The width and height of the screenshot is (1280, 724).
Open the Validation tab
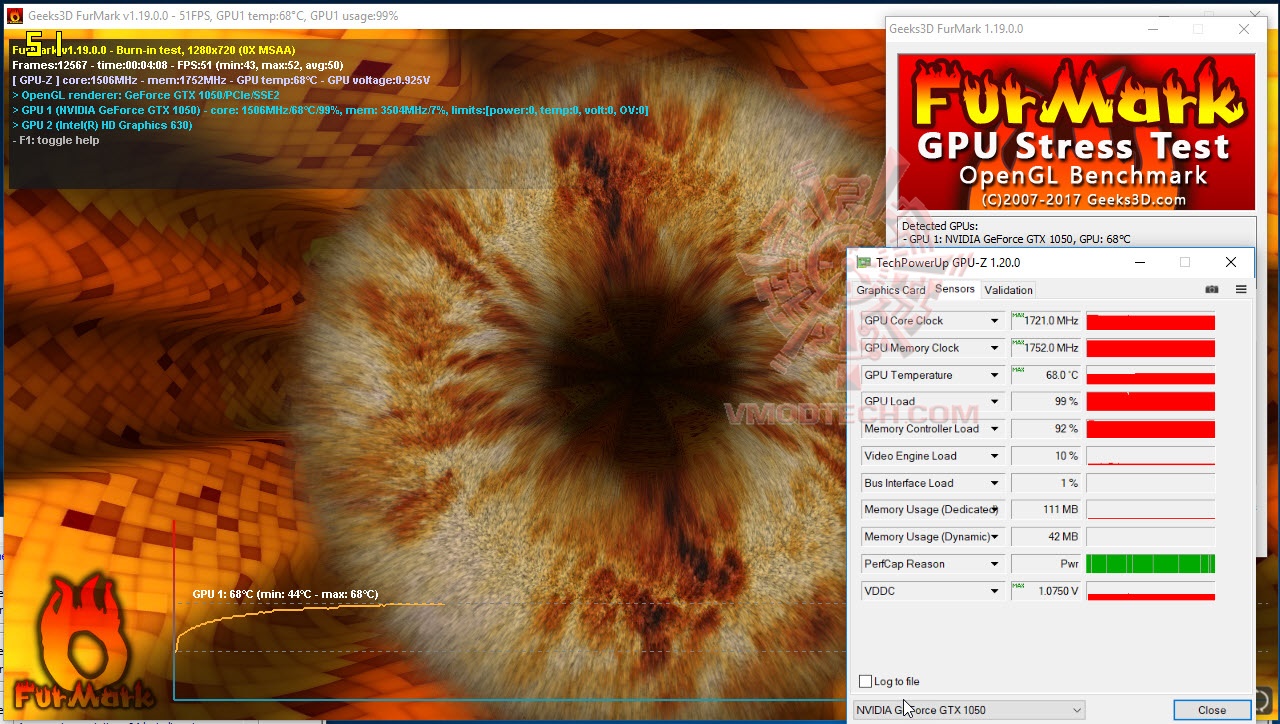pos(1008,290)
